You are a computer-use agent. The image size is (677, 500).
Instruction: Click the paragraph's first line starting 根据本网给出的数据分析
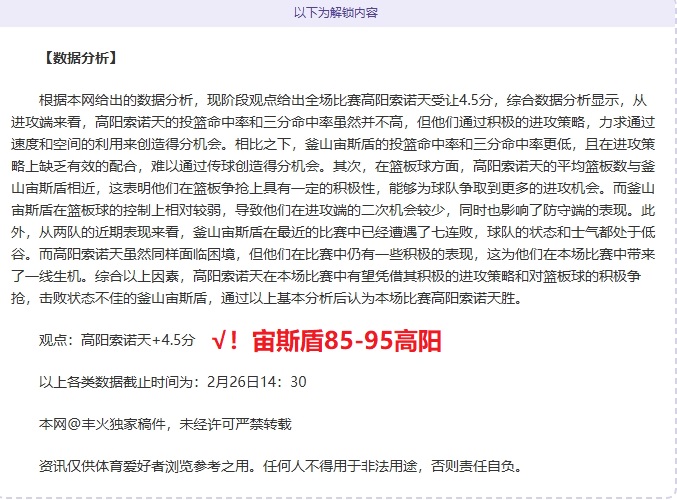[x=343, y=100]
